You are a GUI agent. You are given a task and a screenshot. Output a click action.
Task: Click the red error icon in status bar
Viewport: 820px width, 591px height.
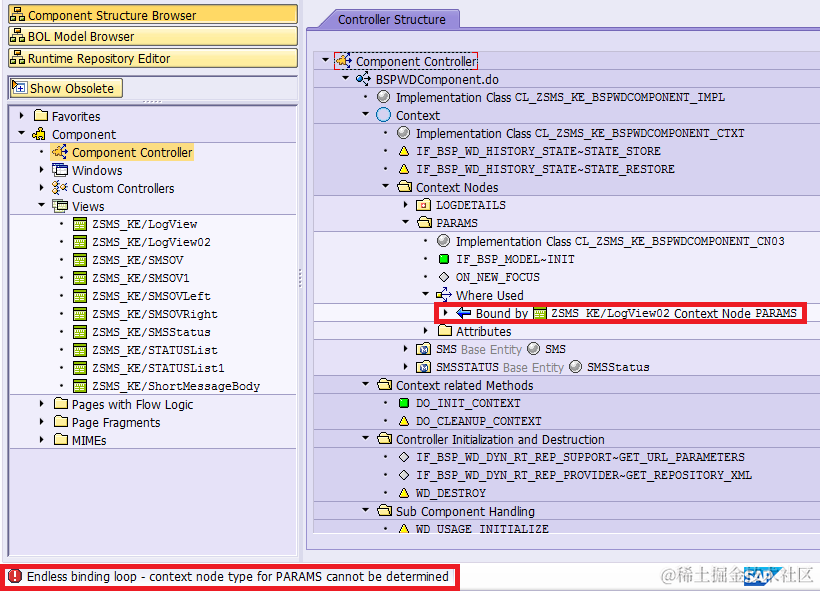[x=15, y=576]
